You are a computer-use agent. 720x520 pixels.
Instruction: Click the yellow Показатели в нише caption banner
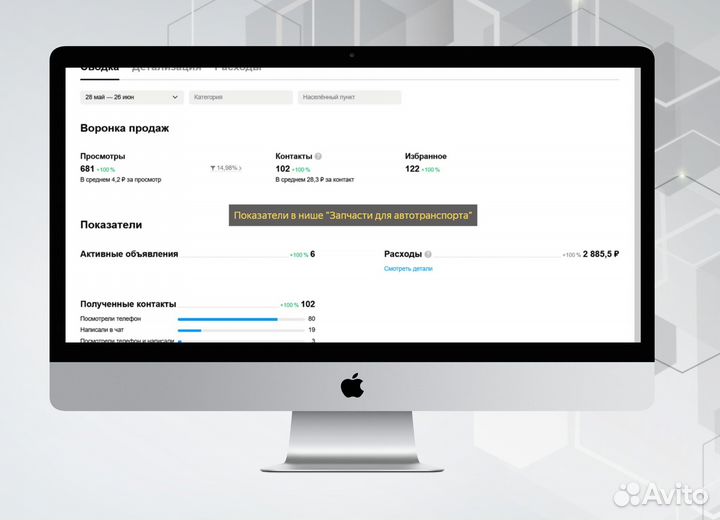pos(352,216)
